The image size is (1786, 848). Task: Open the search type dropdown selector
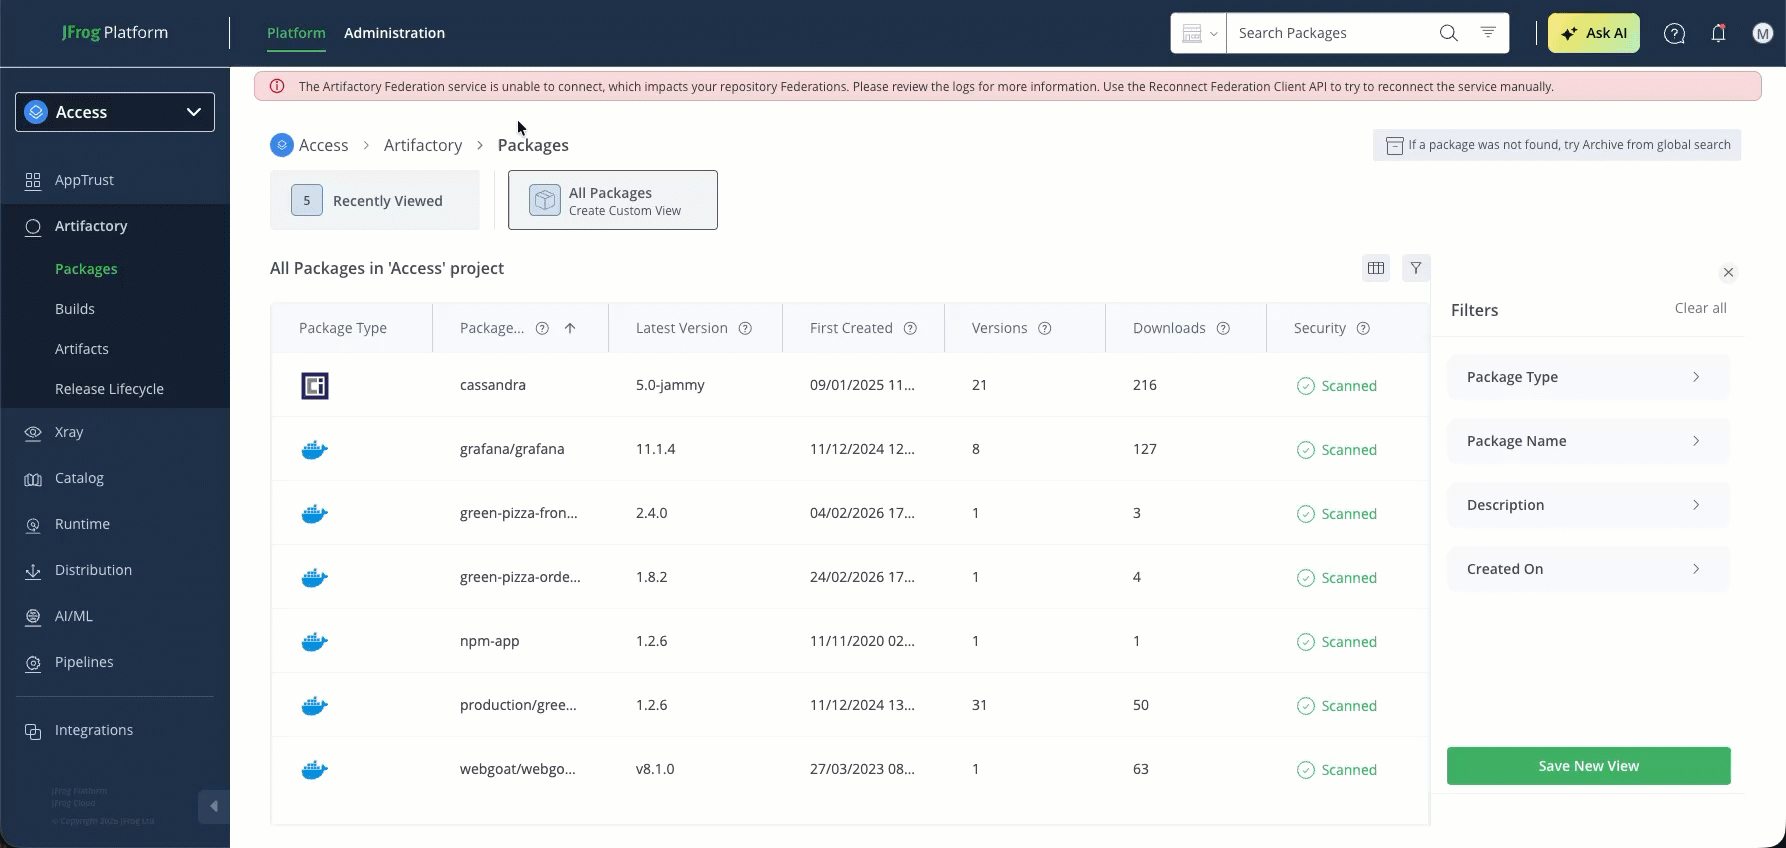click(x=1198, y=33)
